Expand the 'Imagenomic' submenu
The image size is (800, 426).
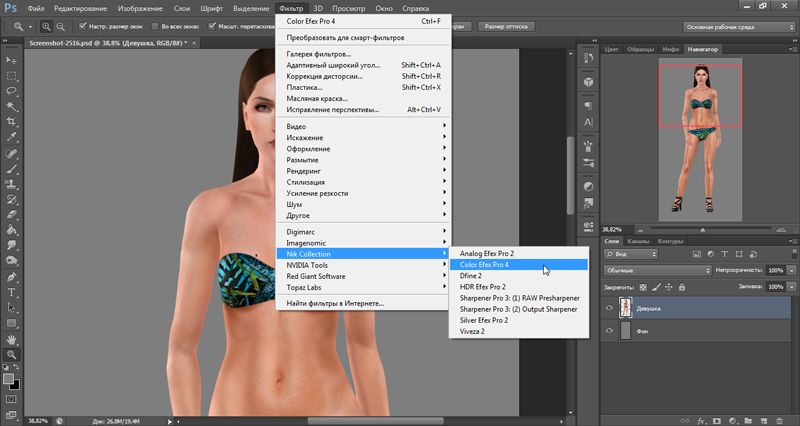[363, 243]
